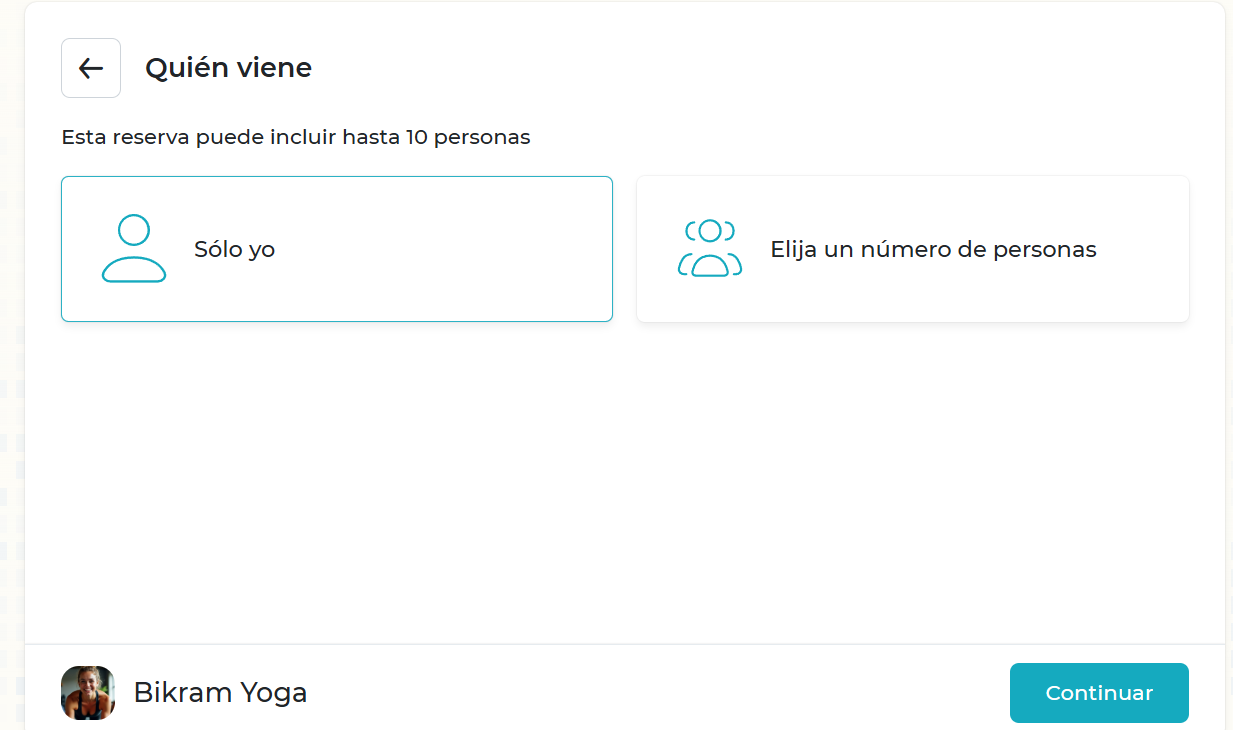Go back from the Quién viene step
The image size is (1233, 730).
pyautogui.click(x=91, y=68)
